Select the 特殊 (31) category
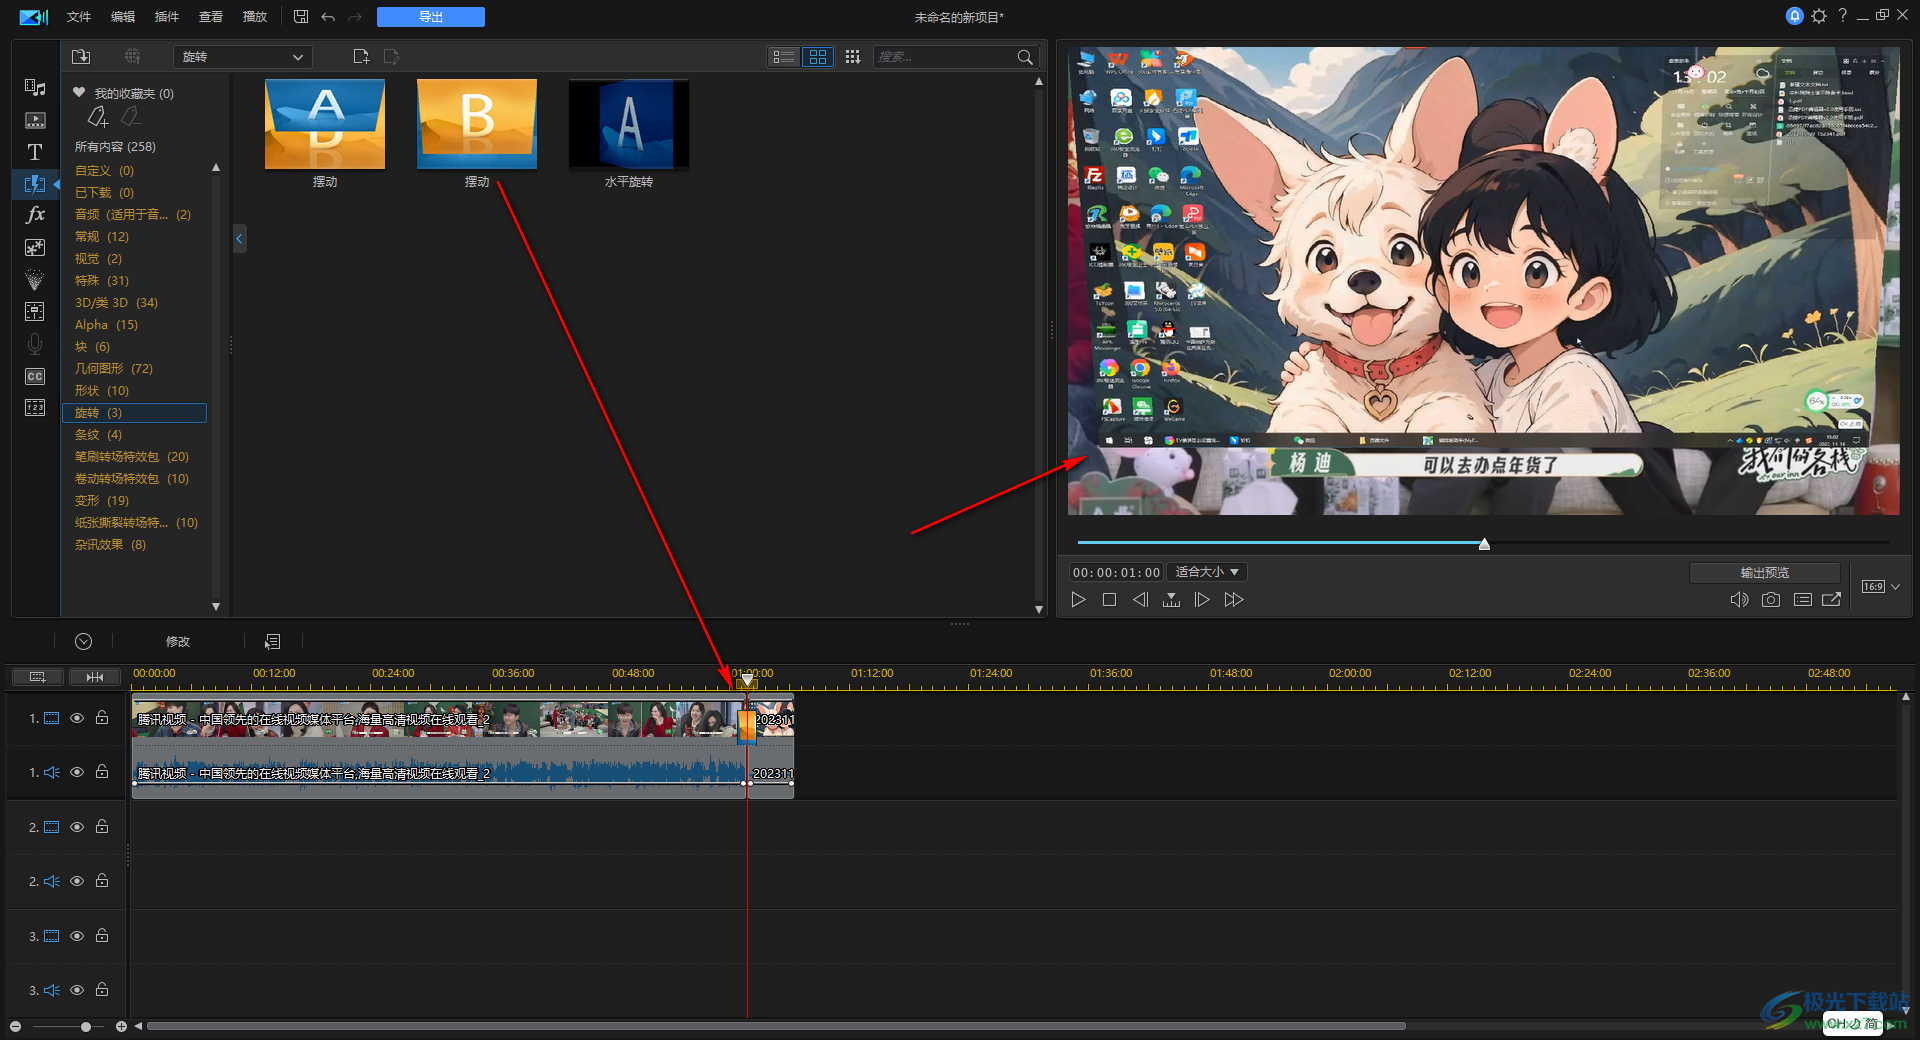The width and height of the screenshot is (1920, 1040). [x=102, y=281]
